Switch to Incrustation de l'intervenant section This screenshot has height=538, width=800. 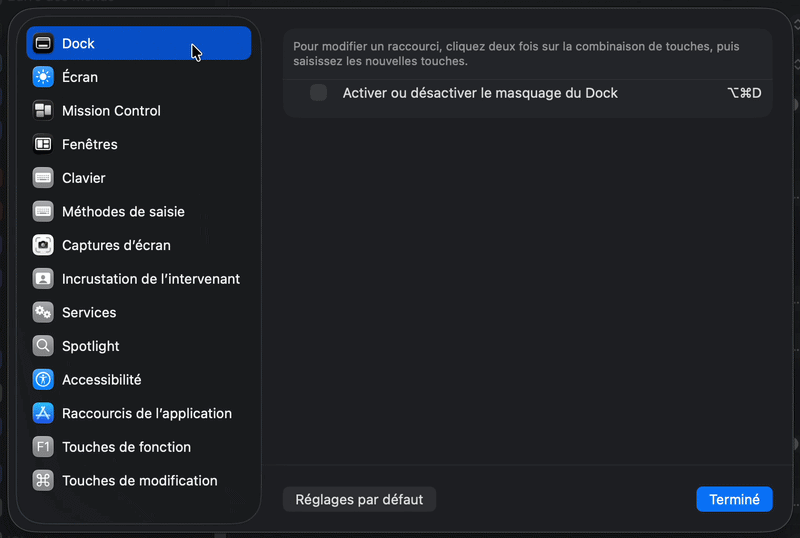coord(150,279)
